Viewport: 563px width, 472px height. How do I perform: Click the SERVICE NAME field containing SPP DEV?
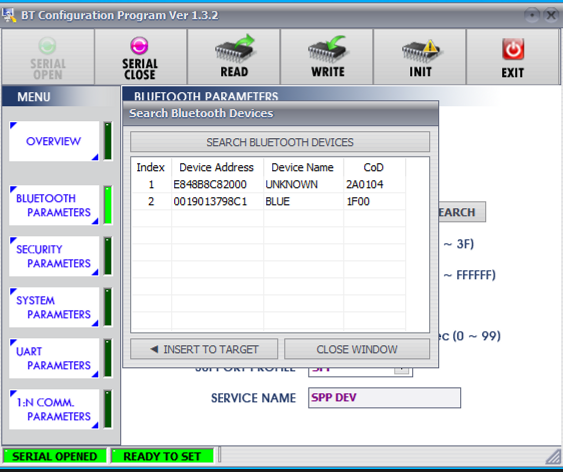[384, 398]
